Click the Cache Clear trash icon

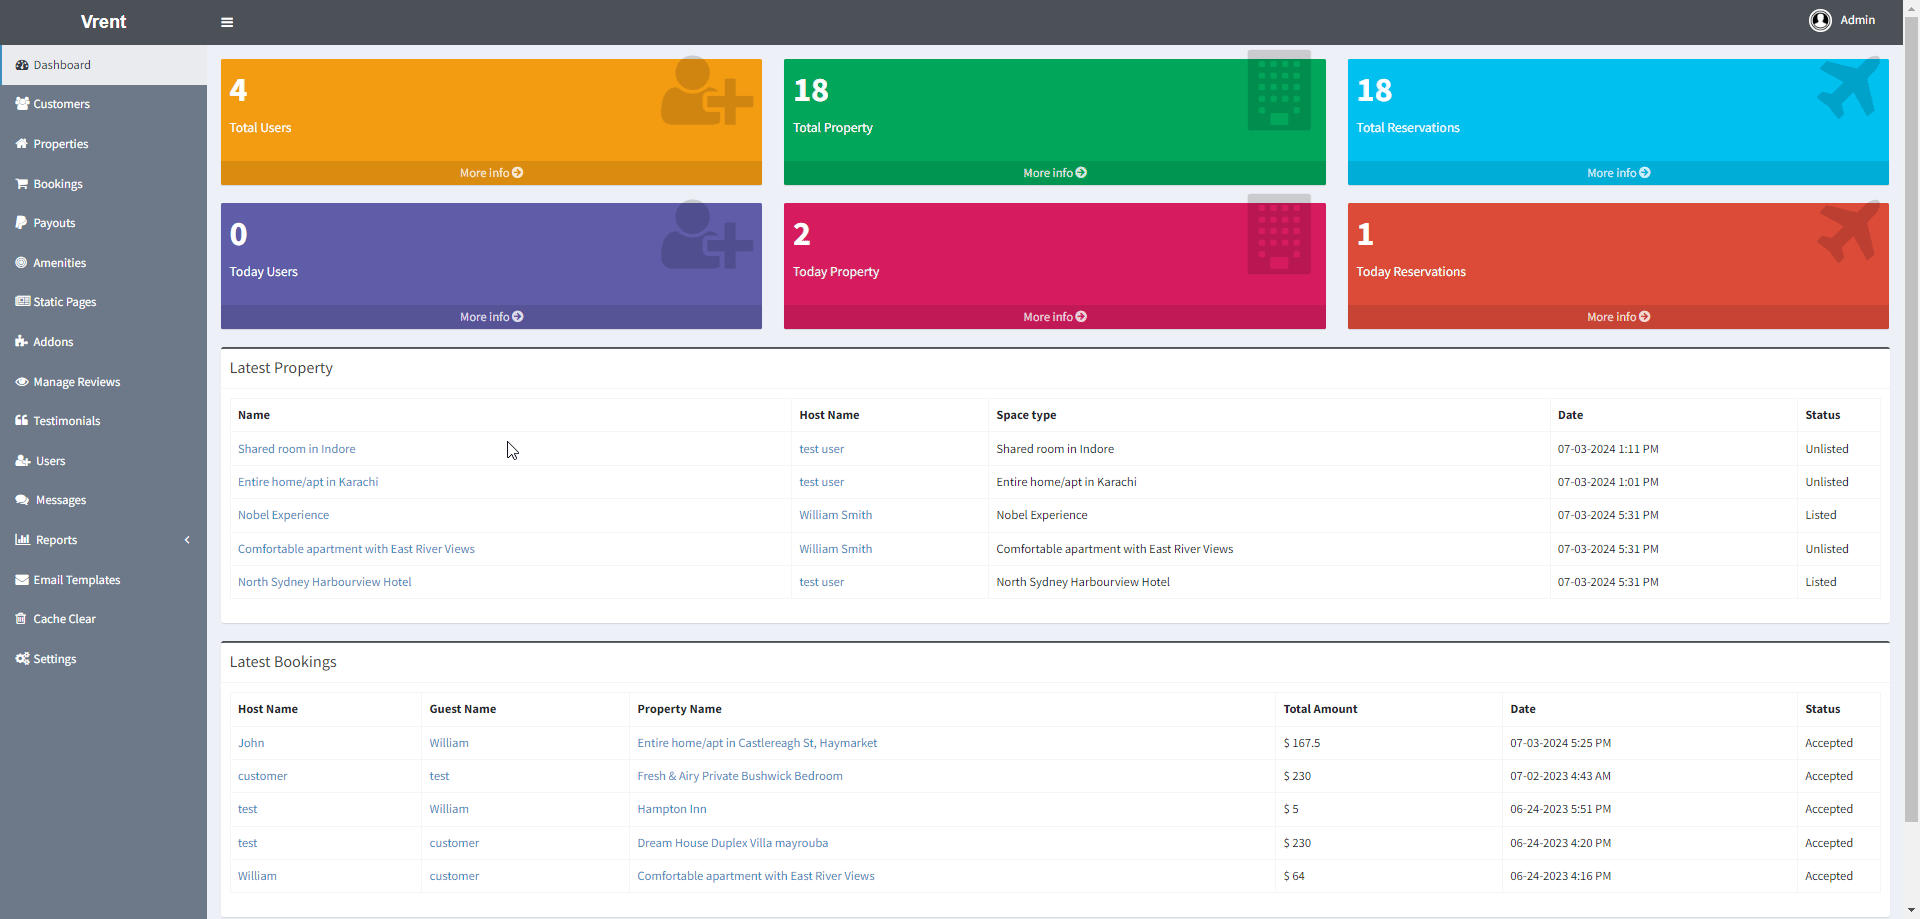pos(21,619)
